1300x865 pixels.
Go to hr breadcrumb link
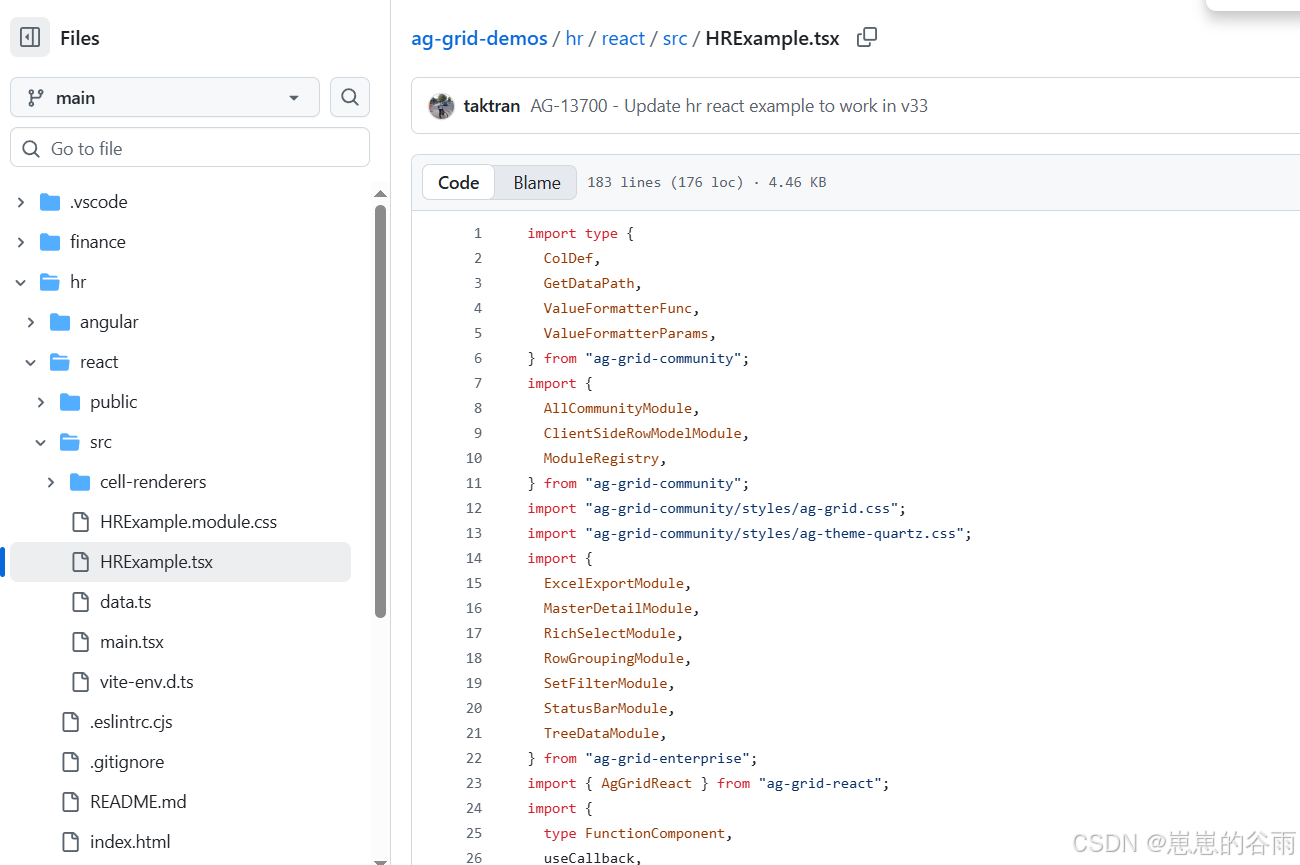click(x=574, y=38)
